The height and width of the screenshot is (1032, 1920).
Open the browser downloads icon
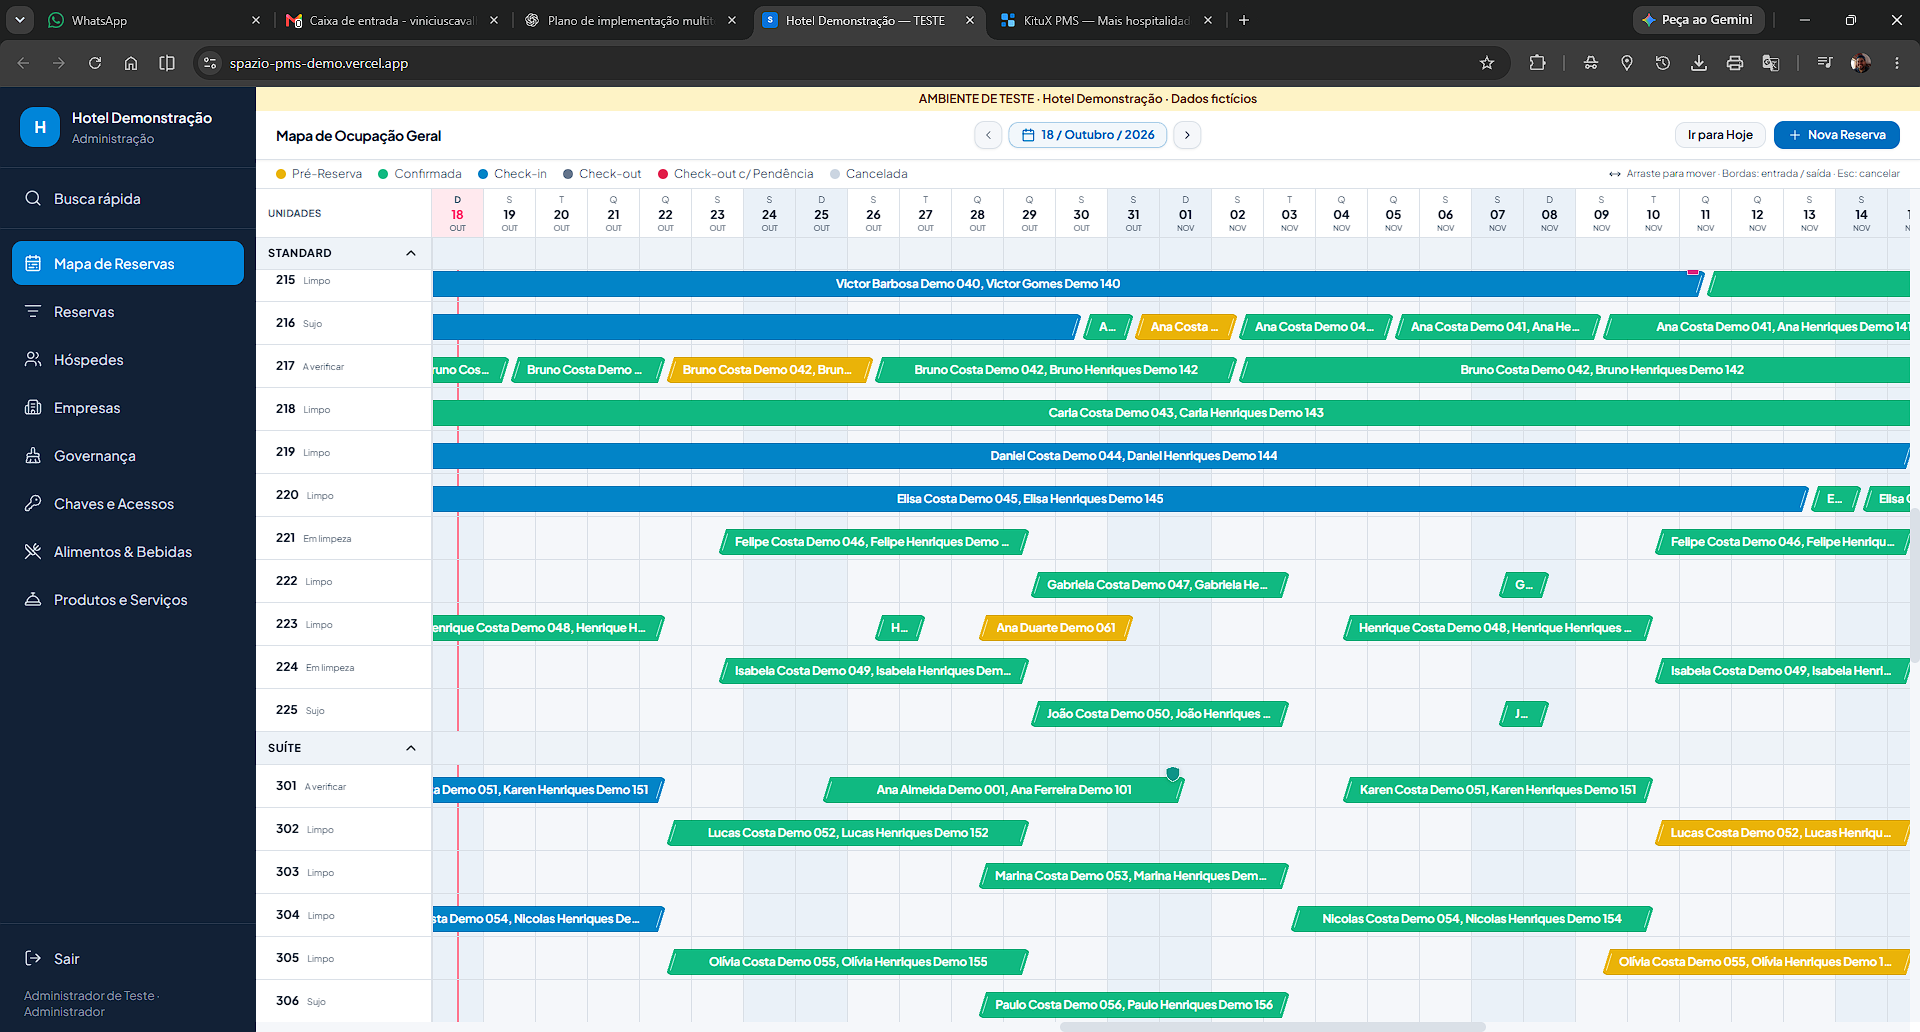(1699, 63)
